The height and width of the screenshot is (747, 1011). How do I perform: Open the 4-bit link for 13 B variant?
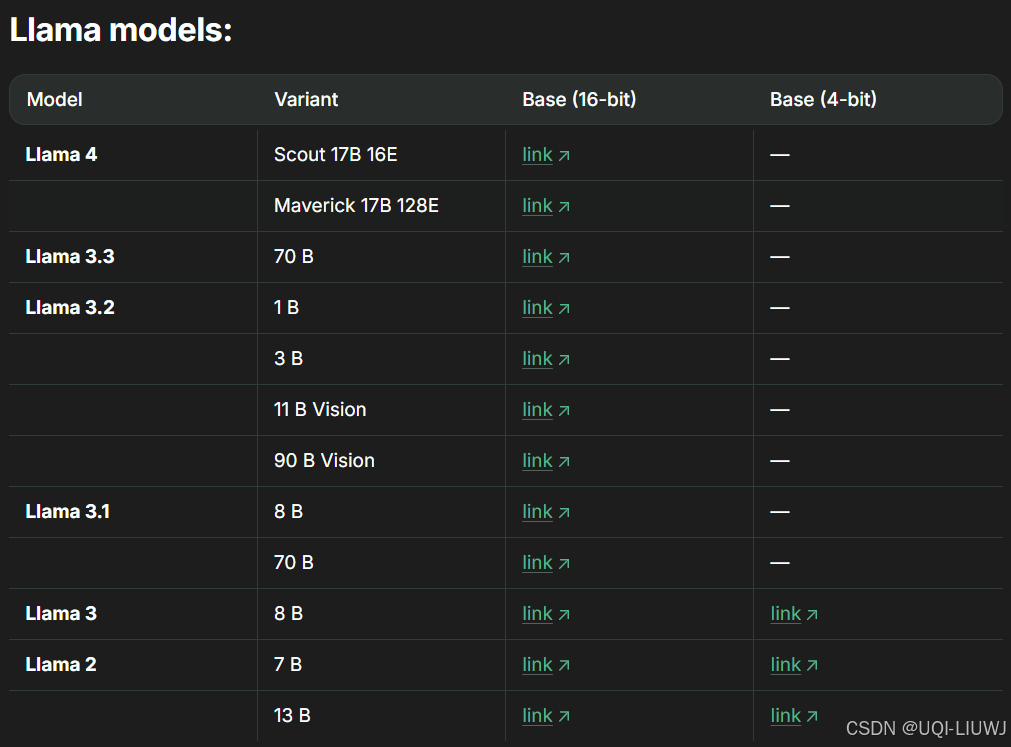(x=794, y=715)
